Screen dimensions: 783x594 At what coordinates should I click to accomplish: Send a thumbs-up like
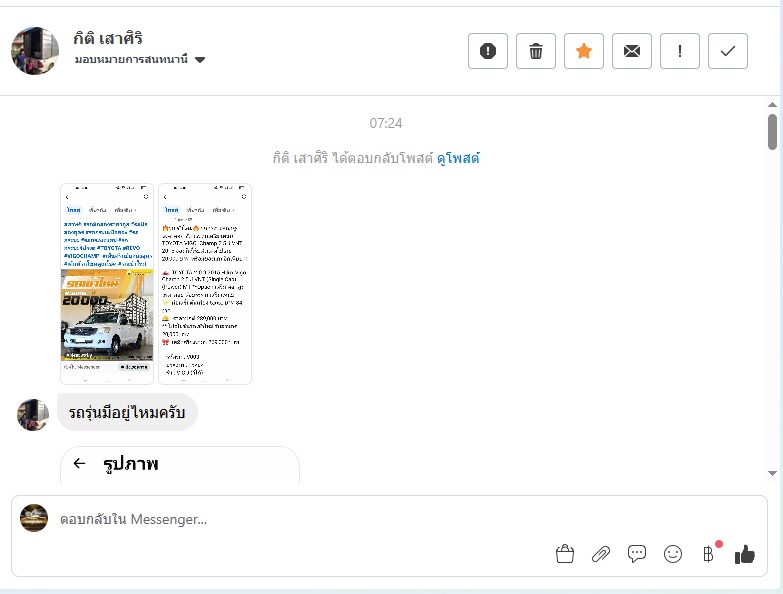tap(745, 554)
